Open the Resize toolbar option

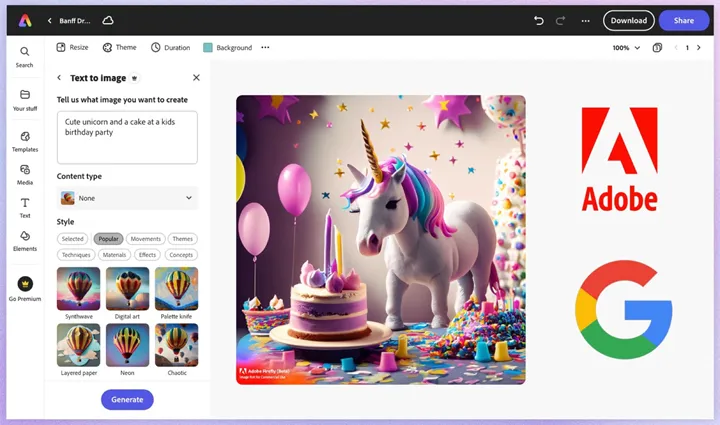click(72, 47)
